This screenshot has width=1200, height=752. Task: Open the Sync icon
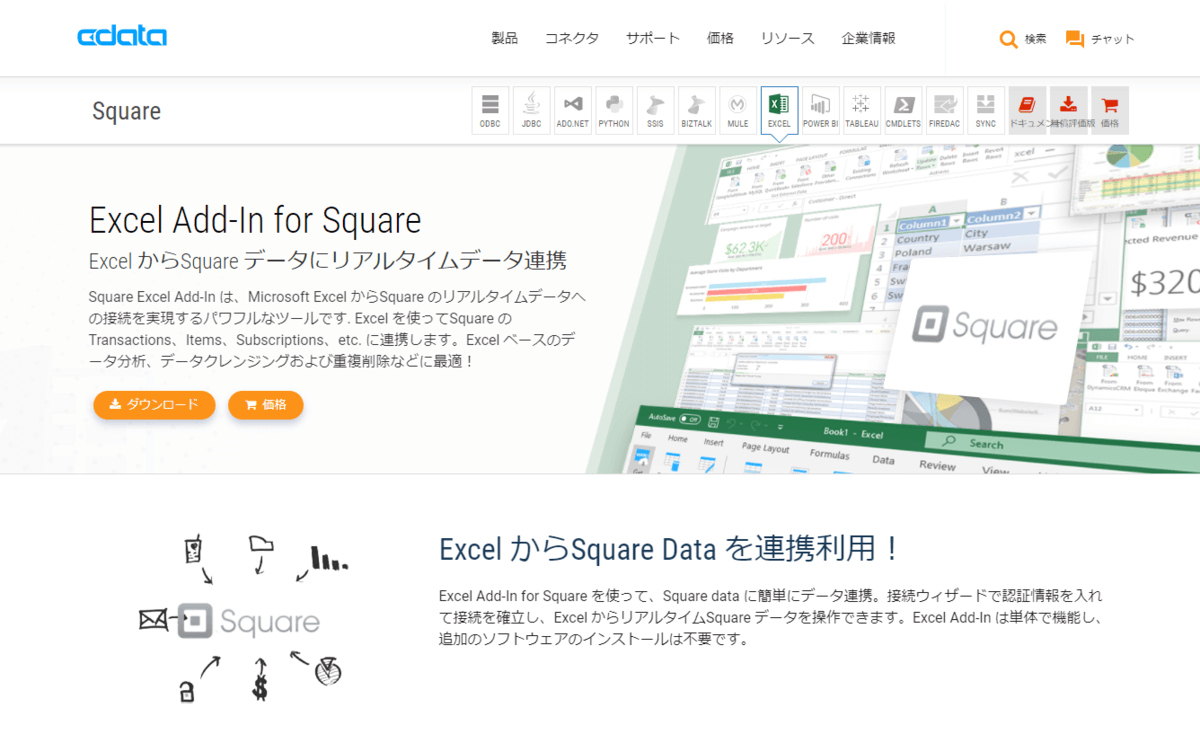click(x=986, y=111)
